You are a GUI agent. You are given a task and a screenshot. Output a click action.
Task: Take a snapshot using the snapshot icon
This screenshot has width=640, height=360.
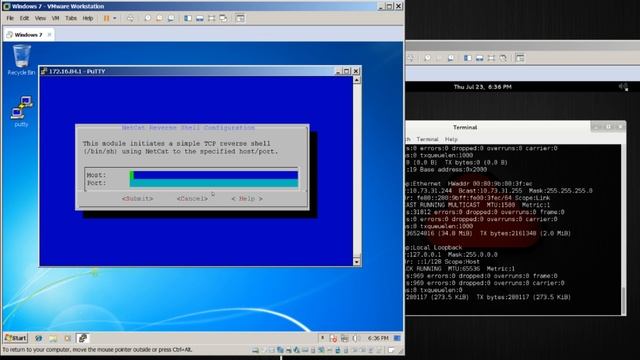pos(148,18)
